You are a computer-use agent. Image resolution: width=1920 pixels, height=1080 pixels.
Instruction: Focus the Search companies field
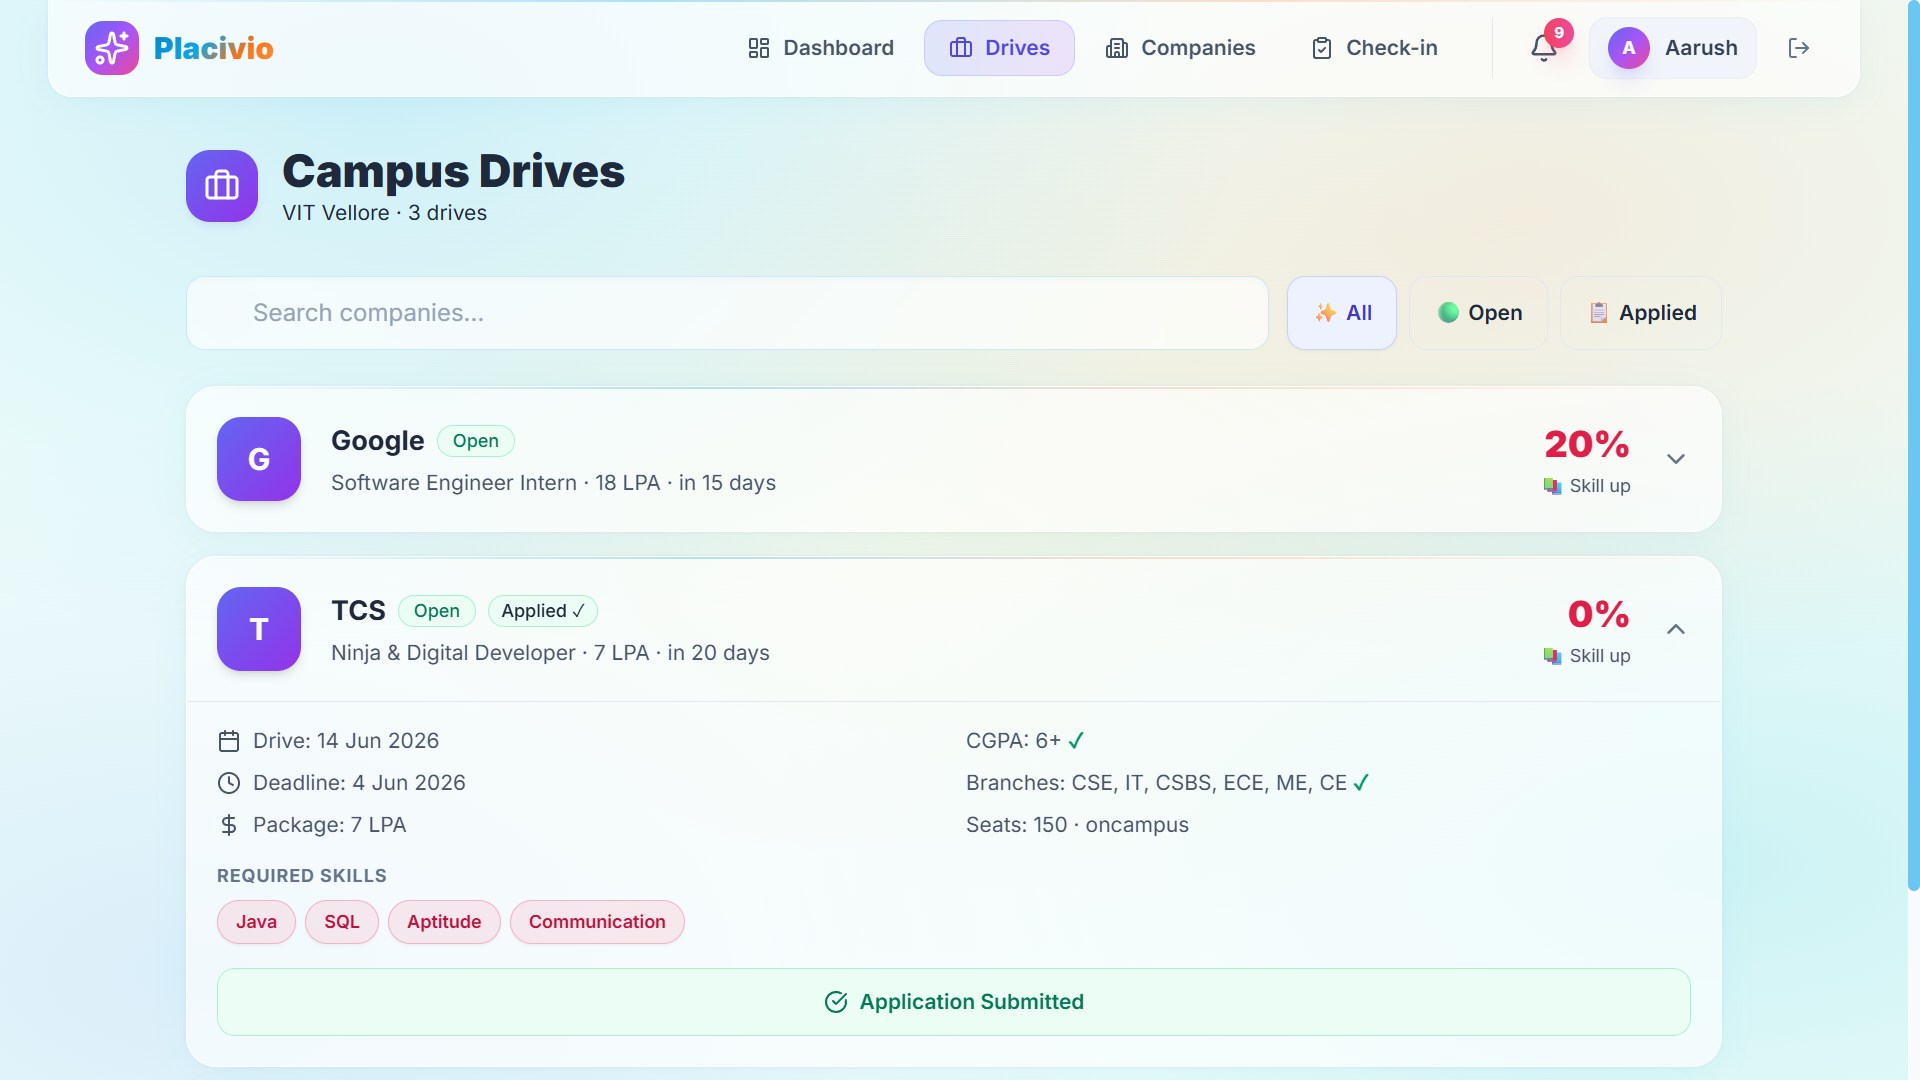pyautogui.click(x=727, y=313)
